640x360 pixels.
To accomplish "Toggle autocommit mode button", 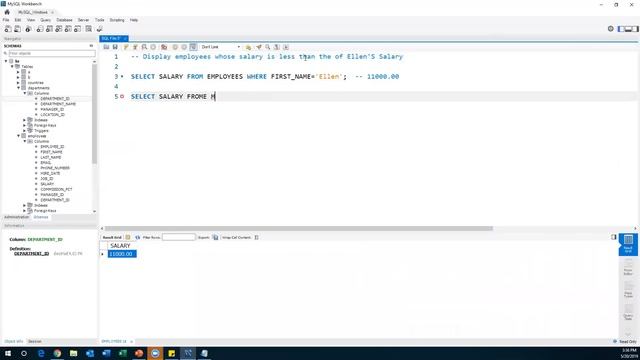I will (193, 47).
